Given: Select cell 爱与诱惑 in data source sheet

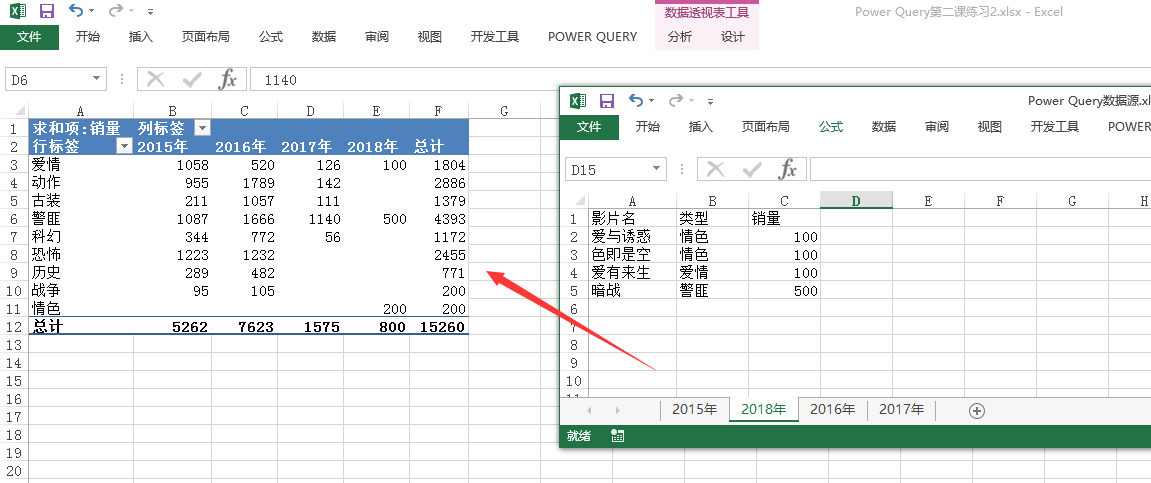Looking at the screenshot, I should [633, 236].
